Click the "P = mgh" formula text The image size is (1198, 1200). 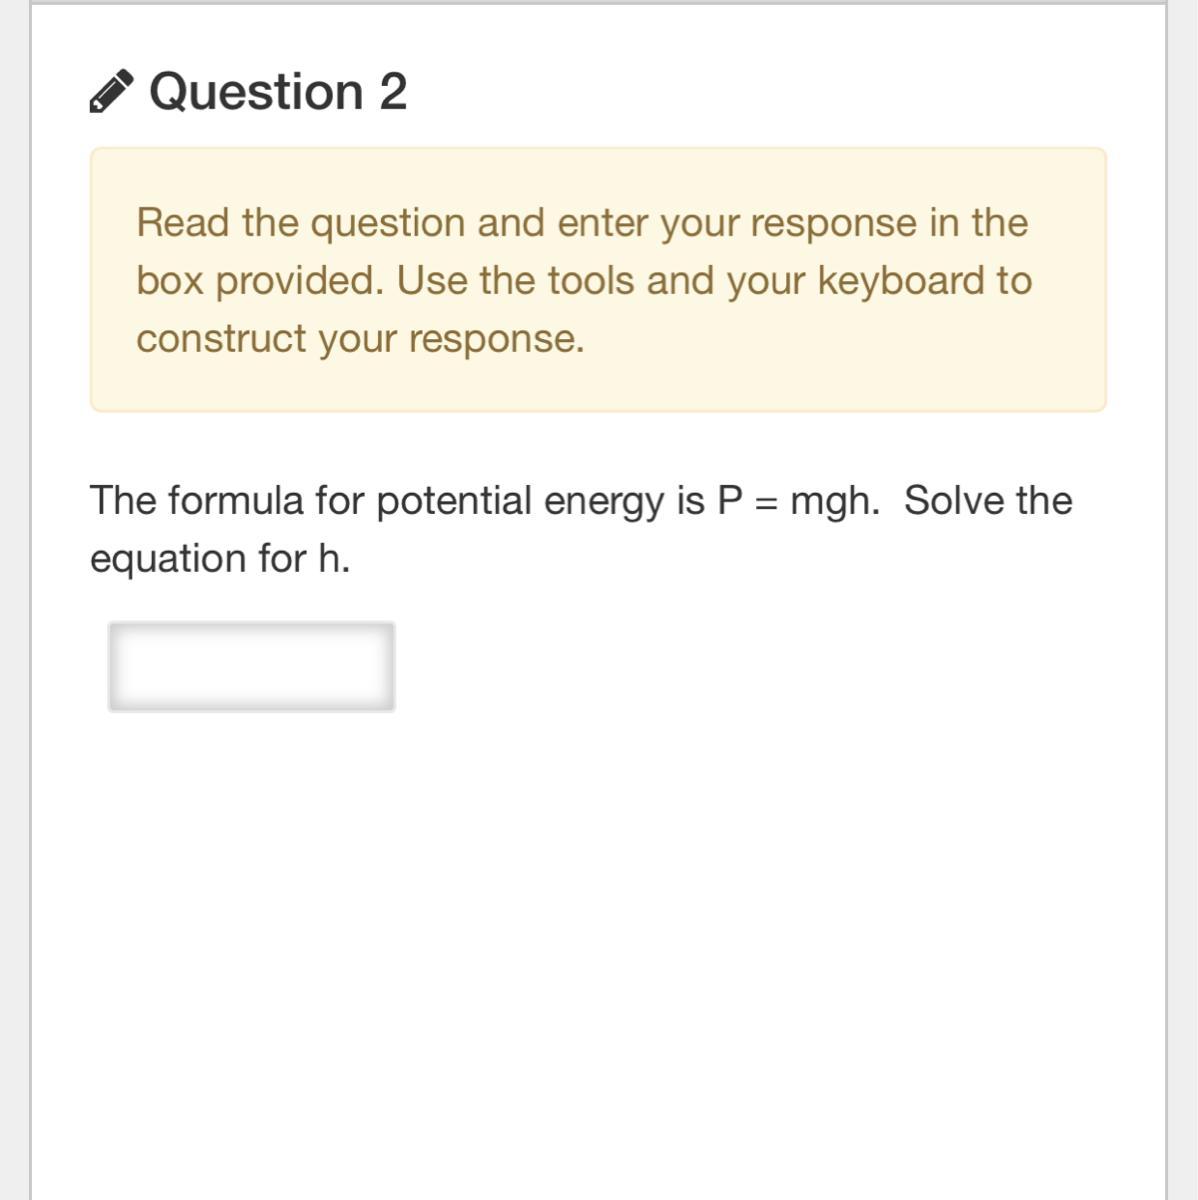(798, 500)
